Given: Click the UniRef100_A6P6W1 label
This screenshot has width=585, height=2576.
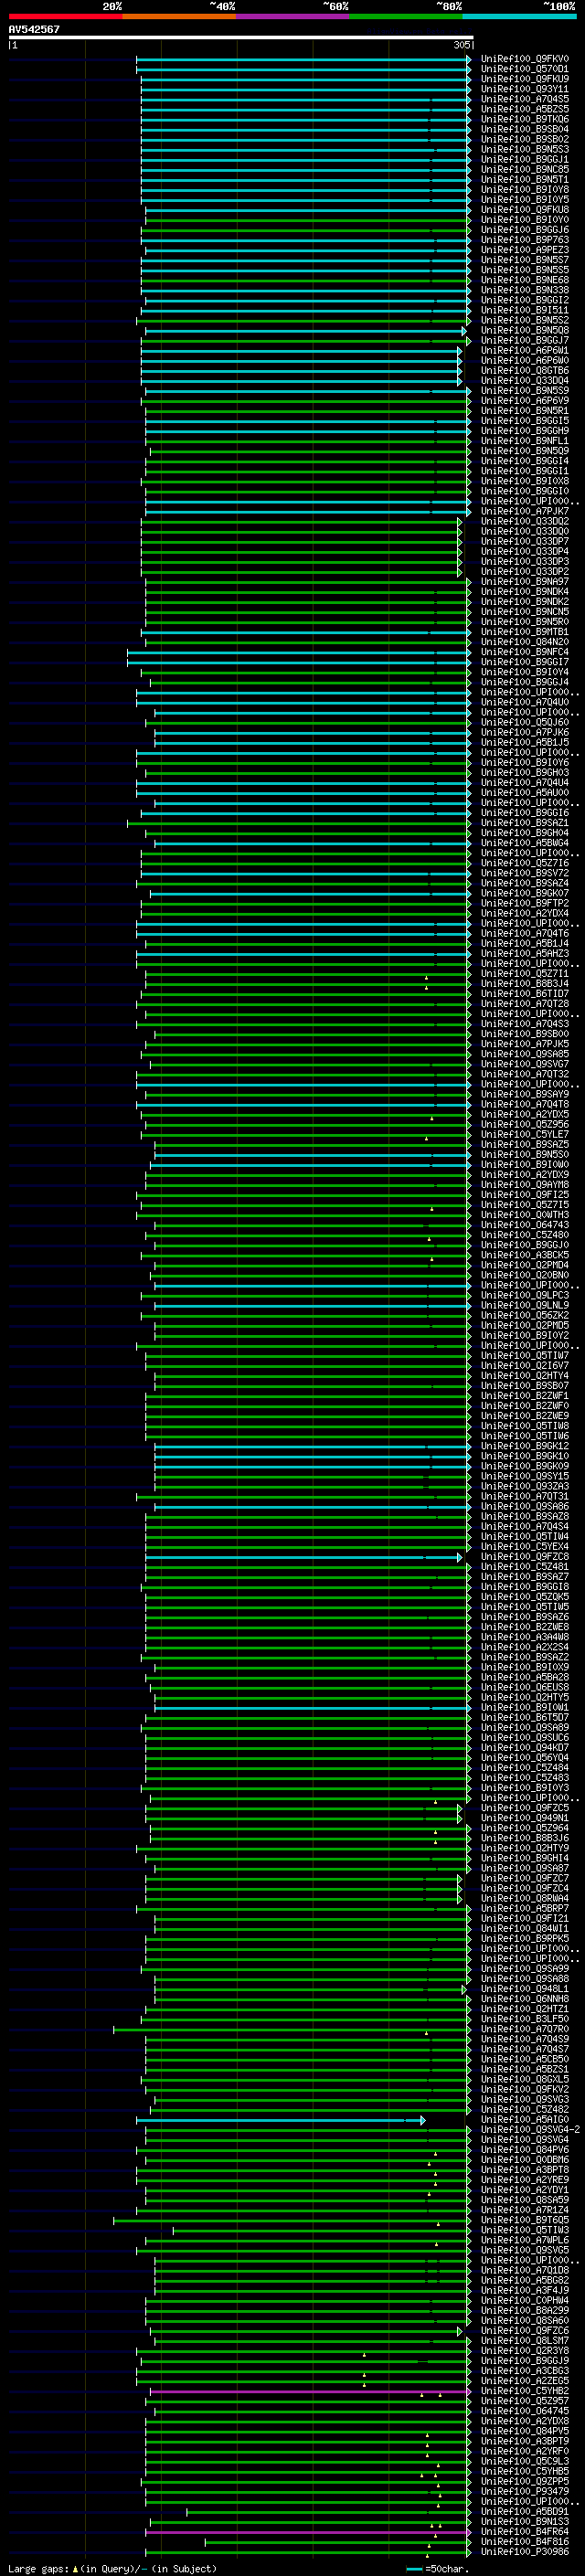Looking at the screenshot, I should [x=525, y=351].
